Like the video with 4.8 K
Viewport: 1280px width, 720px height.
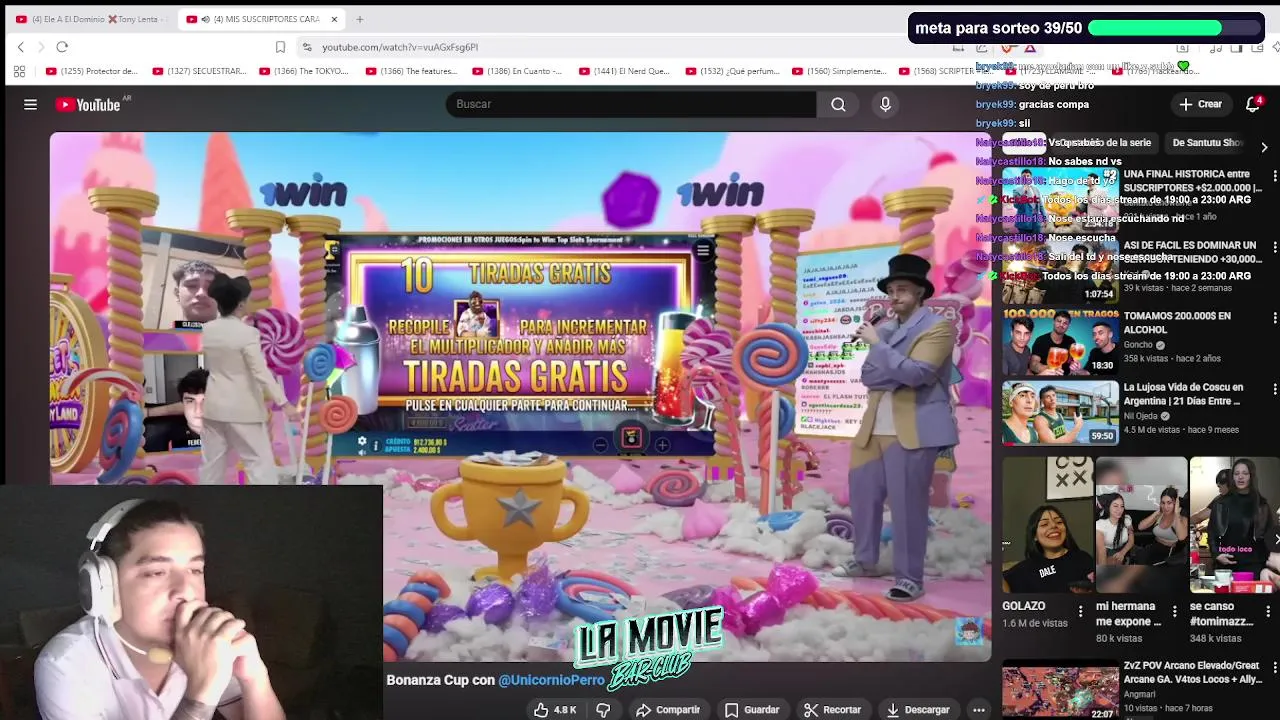[x=555, y=709]
